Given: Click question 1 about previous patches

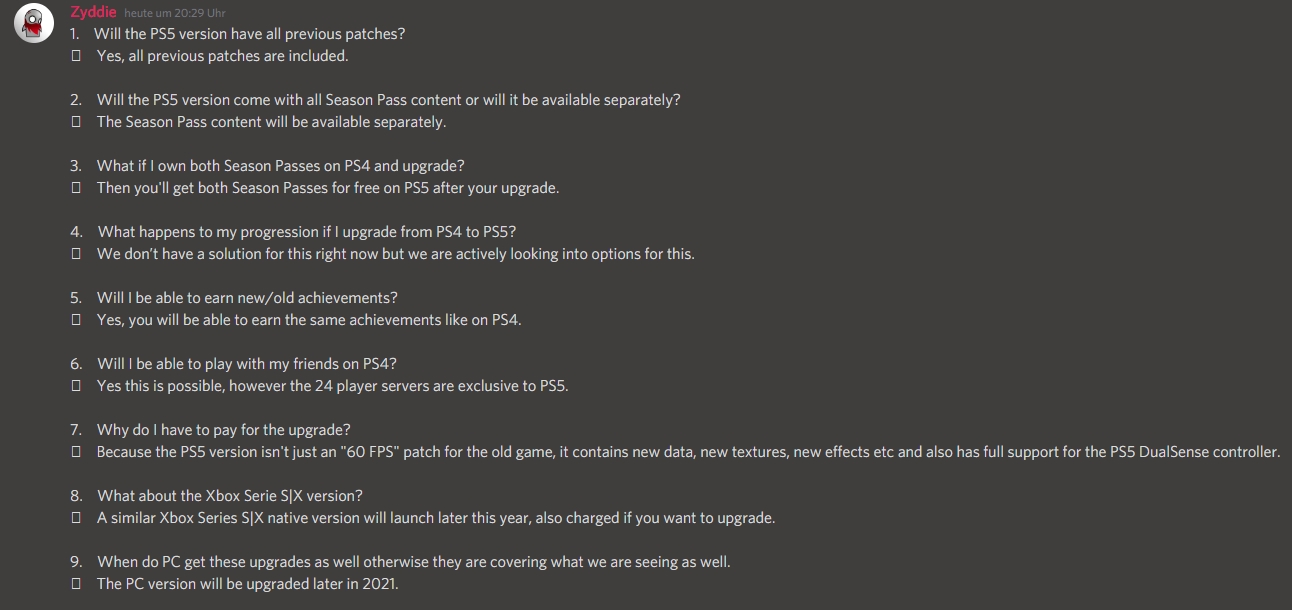Looking at the screenshot, I should click(249, 34).
